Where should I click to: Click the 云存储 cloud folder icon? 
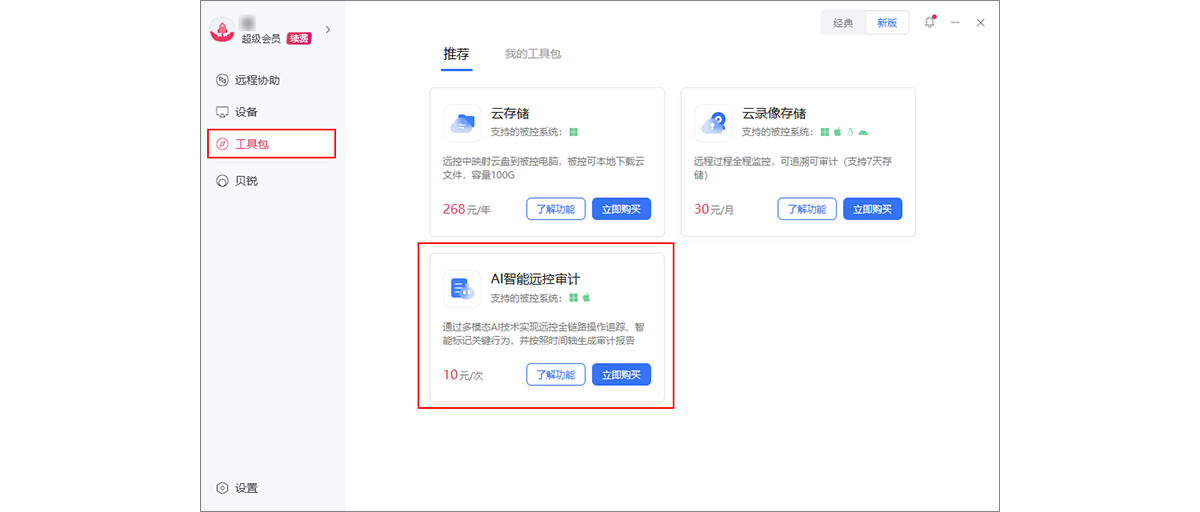(462, 123)
